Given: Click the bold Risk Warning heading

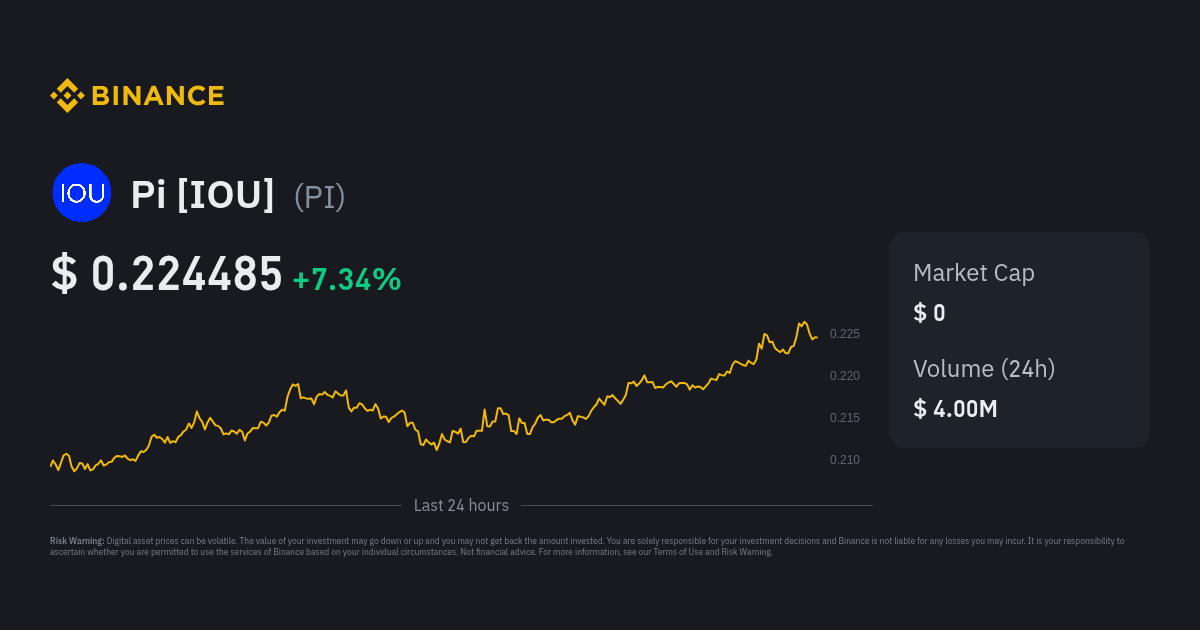Looking at the screenshot, I should click(x=77, y=541).
